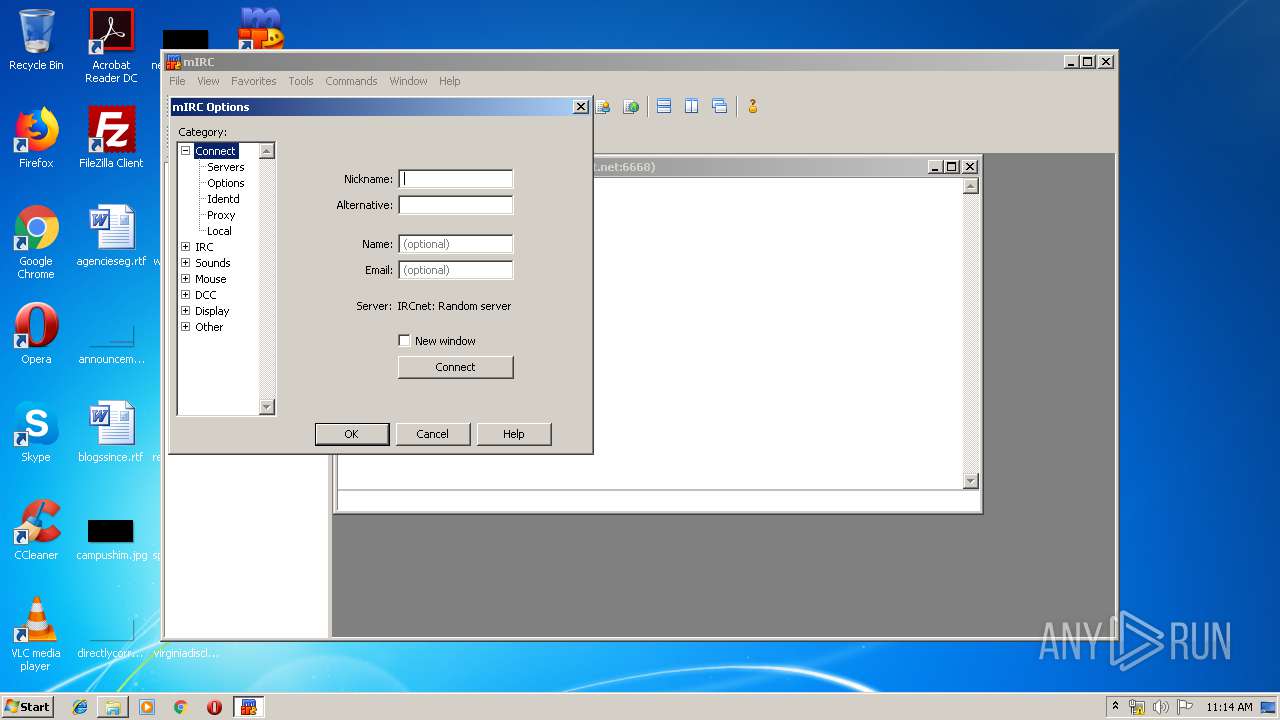Click volume speaker tray icon
Screen dimensions: 1280x720
[1161, 707]
